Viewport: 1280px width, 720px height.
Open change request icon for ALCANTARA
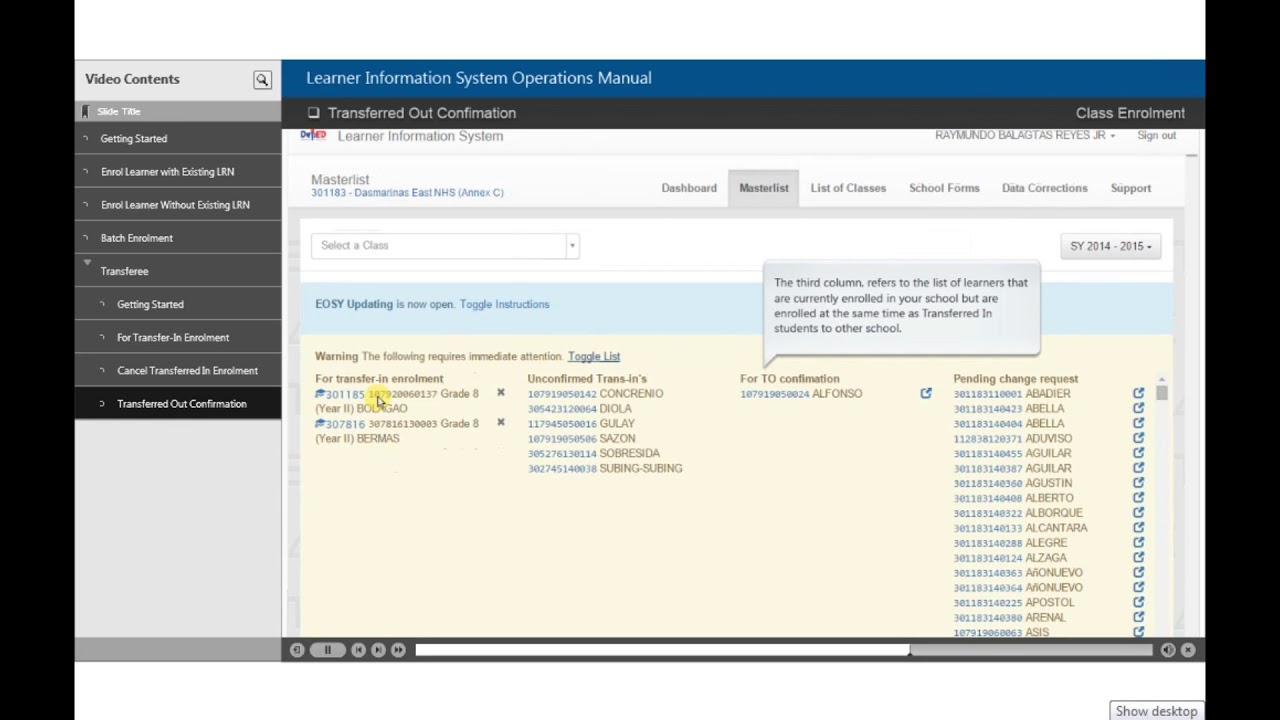1138,528
